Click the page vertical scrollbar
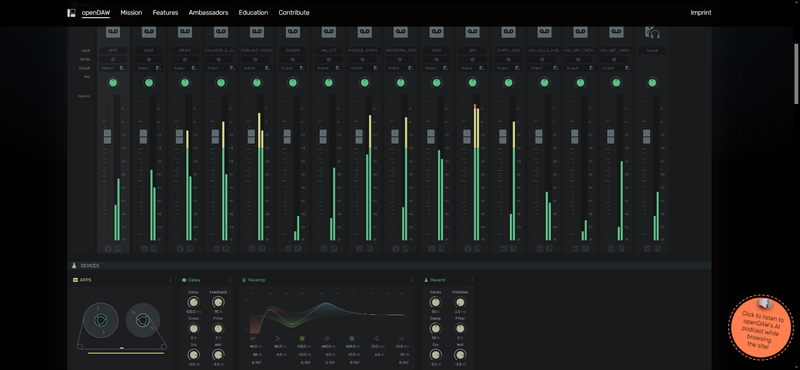This screenshot has width=800, height=370. coord(796,74)
